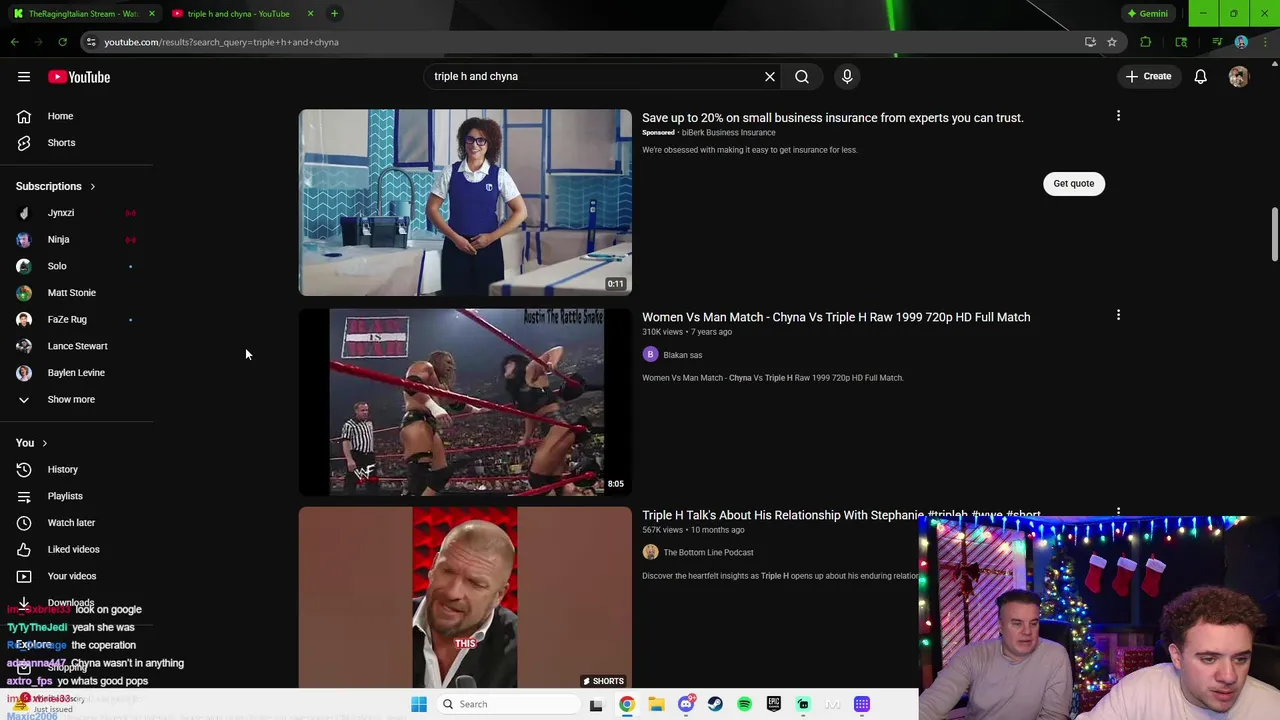
Task: Open Liked videos in the sidebar
Action: click(76, 549)
